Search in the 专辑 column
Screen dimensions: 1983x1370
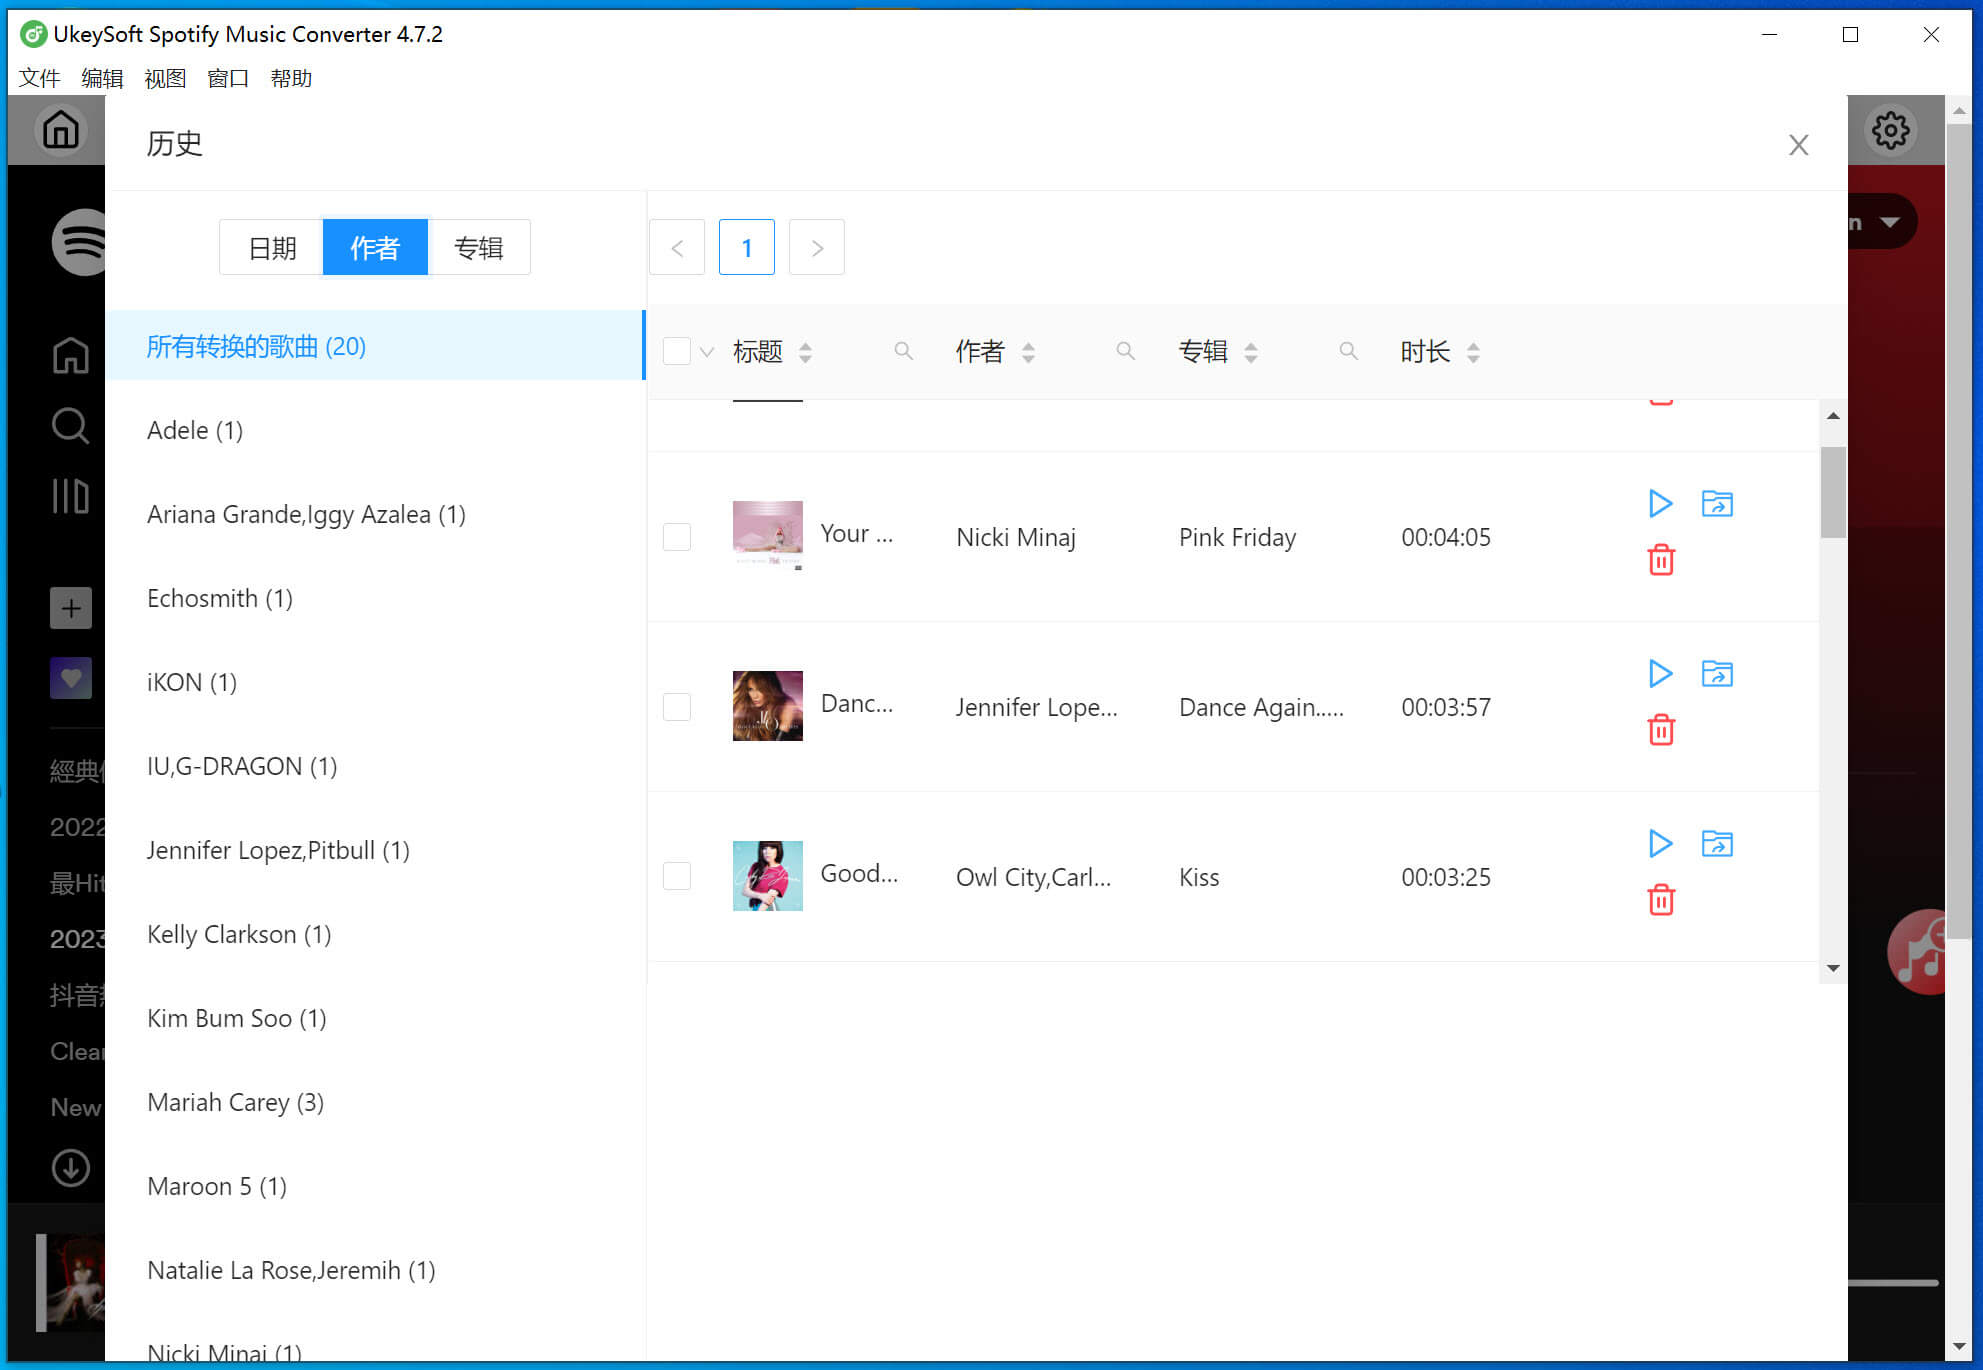click(1348, 351)
